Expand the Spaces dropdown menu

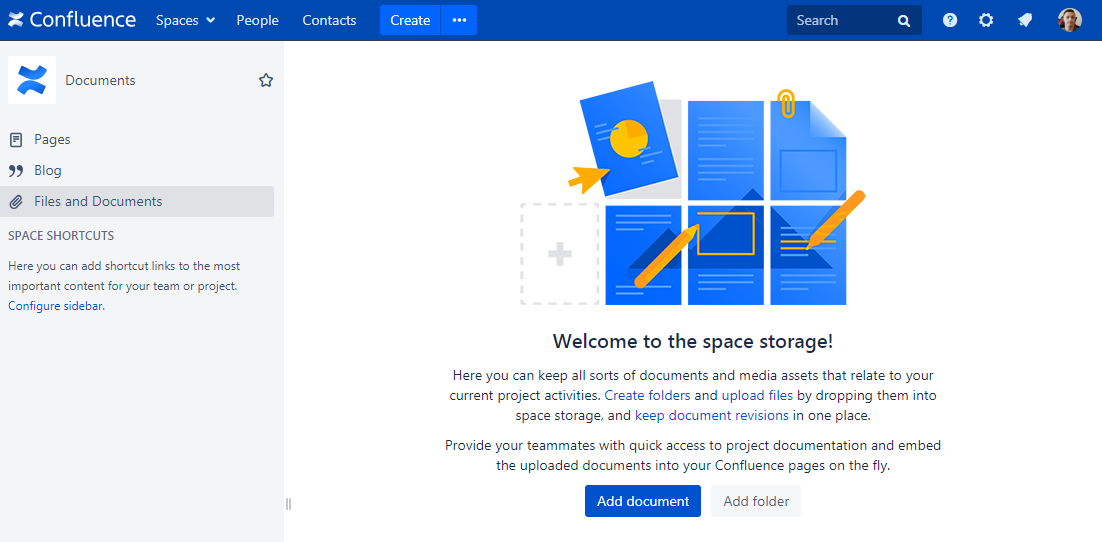coord(185,20)
